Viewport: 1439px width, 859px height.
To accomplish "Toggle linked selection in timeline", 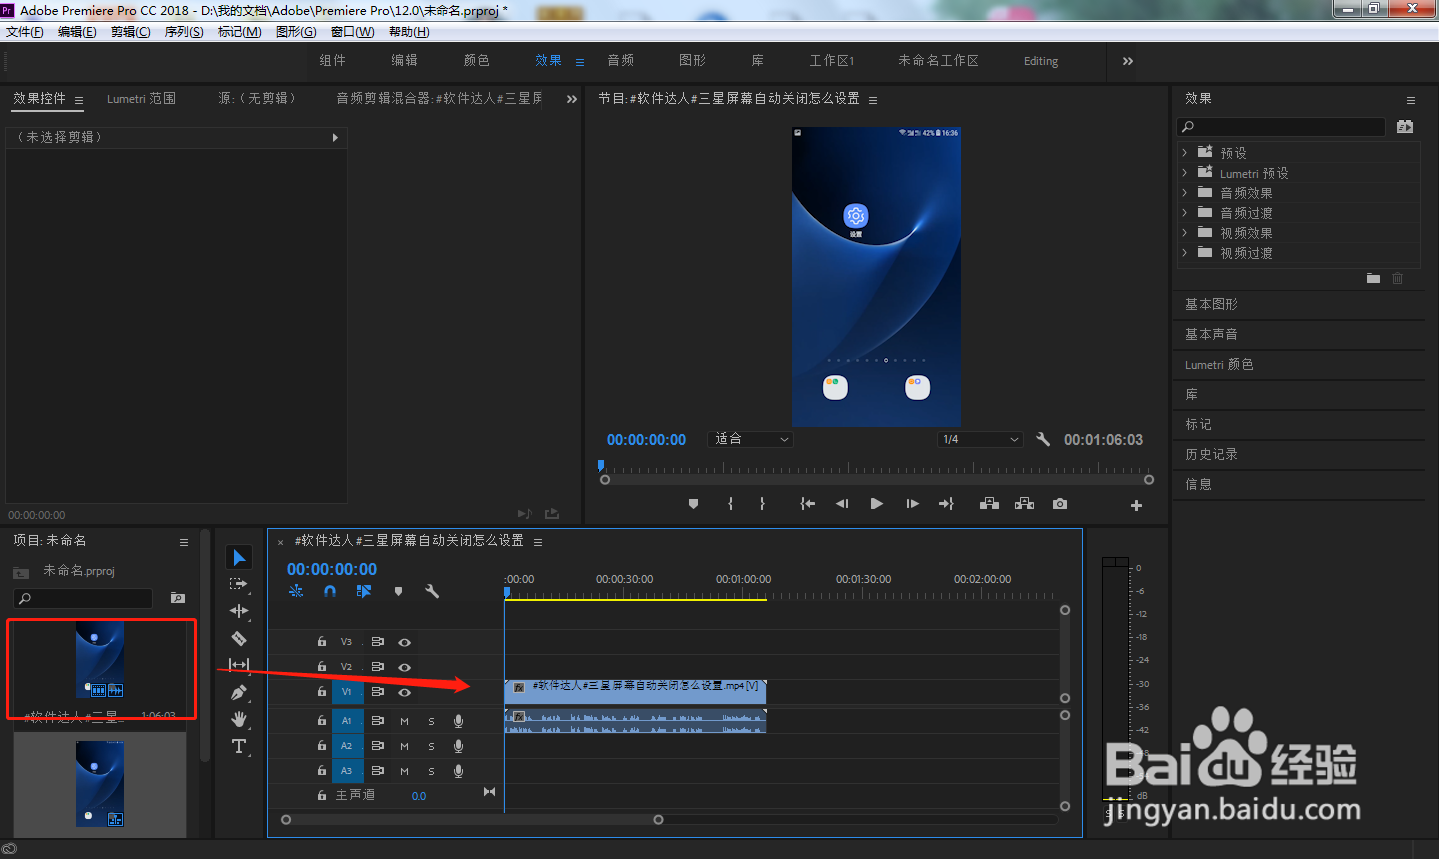I will click(364, 591).
